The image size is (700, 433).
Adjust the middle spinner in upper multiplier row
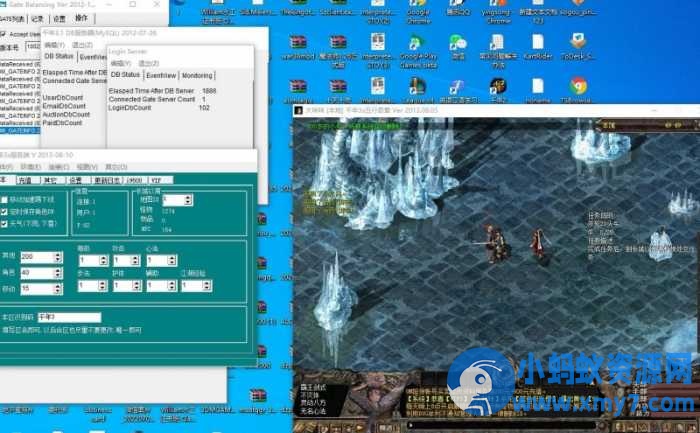point(127,260)
